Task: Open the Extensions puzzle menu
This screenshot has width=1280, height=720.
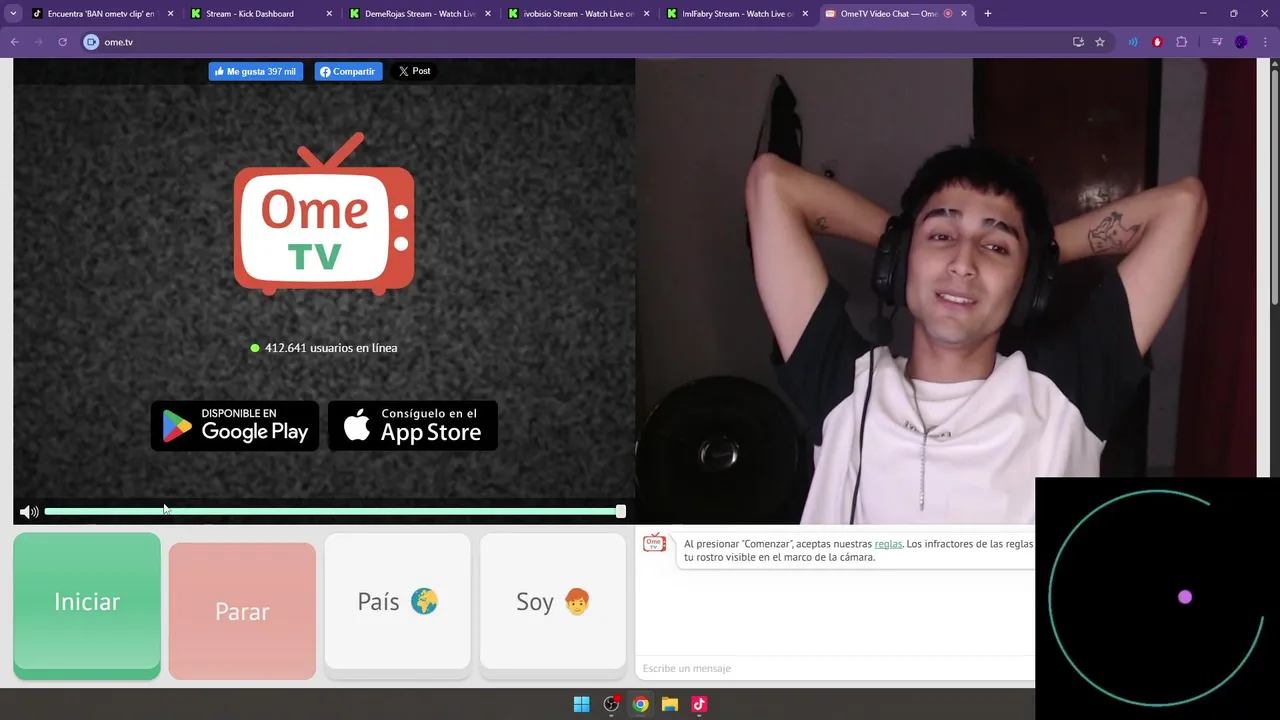Action: point(1182,42)
